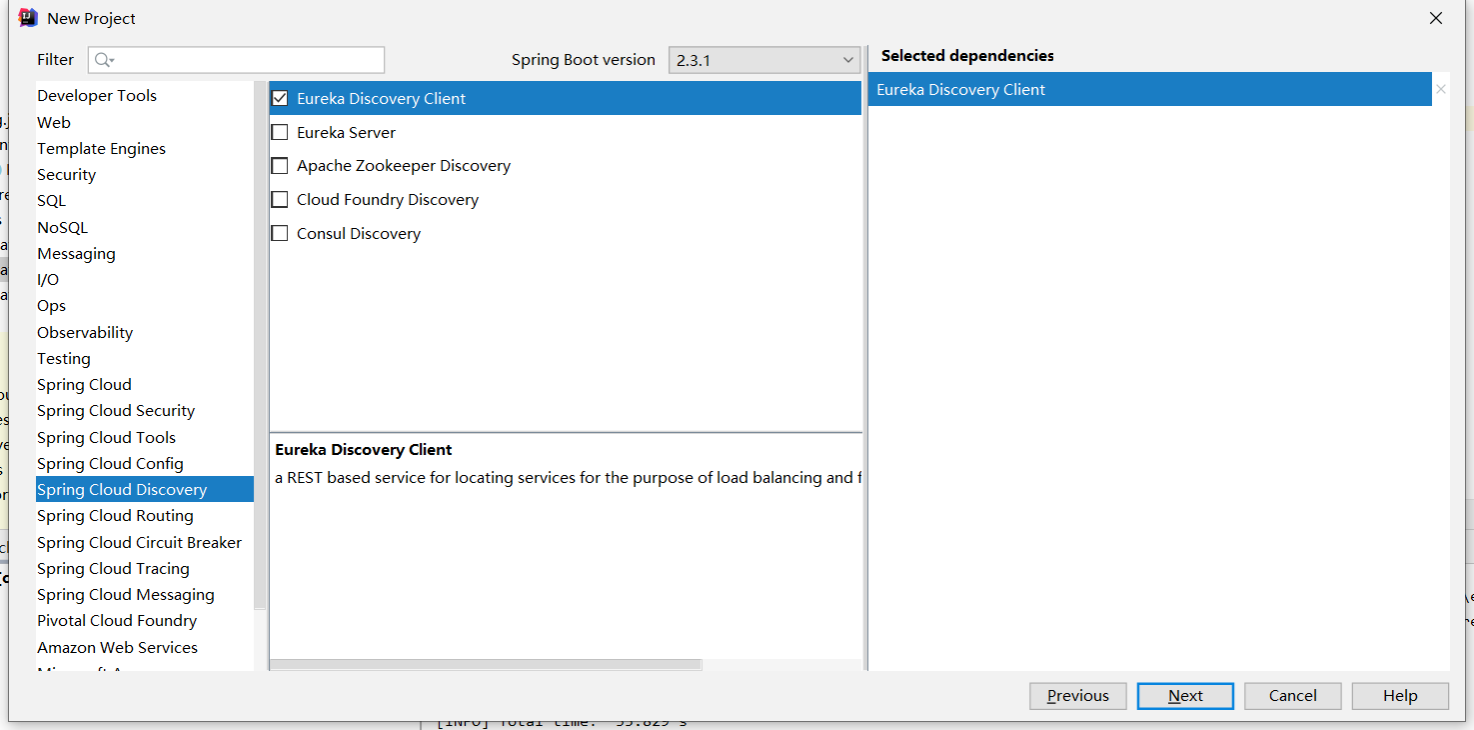The image size is (1474, 730).
Task: Select the NoSQL category
Action: click(145, 227)
